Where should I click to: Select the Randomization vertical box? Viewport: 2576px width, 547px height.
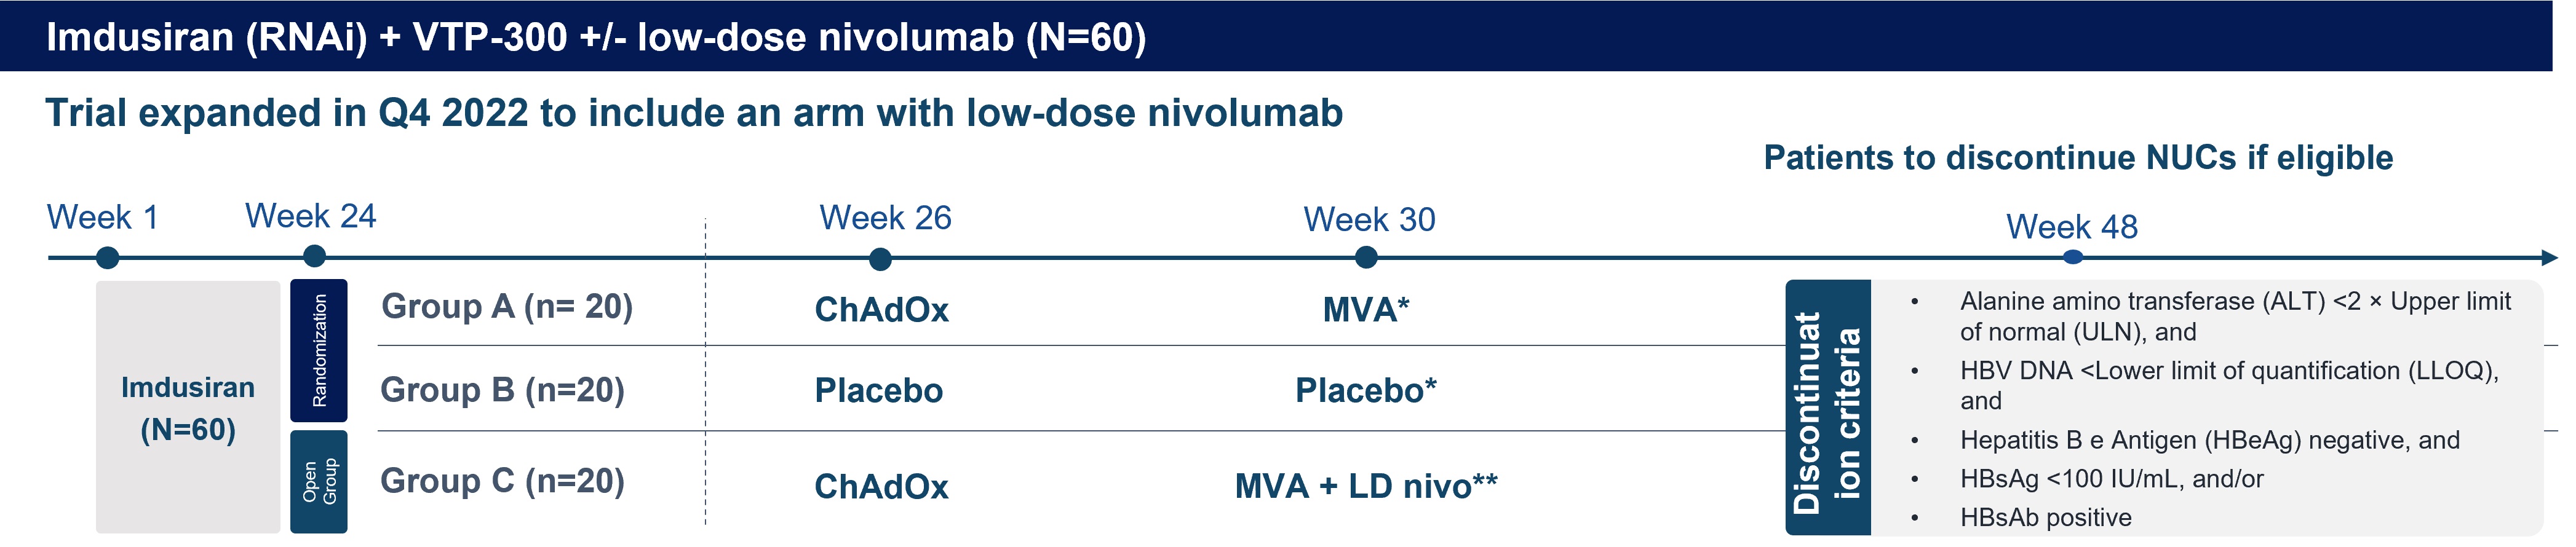click(319, 350)
